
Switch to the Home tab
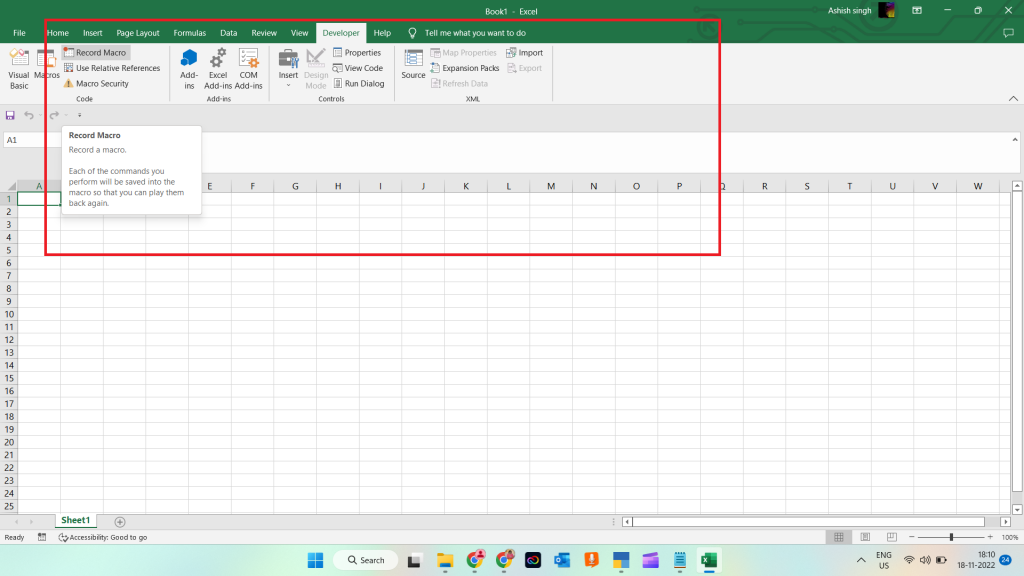(57, 33)
